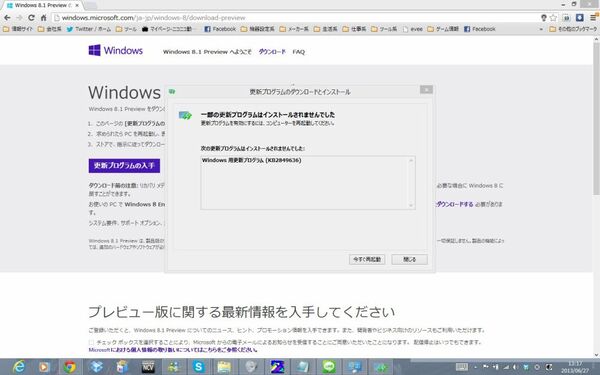Select 'Windows 用更新プログラム (KB2849636)' list entry
600x375 pixels.
click(x=251, y=160)
